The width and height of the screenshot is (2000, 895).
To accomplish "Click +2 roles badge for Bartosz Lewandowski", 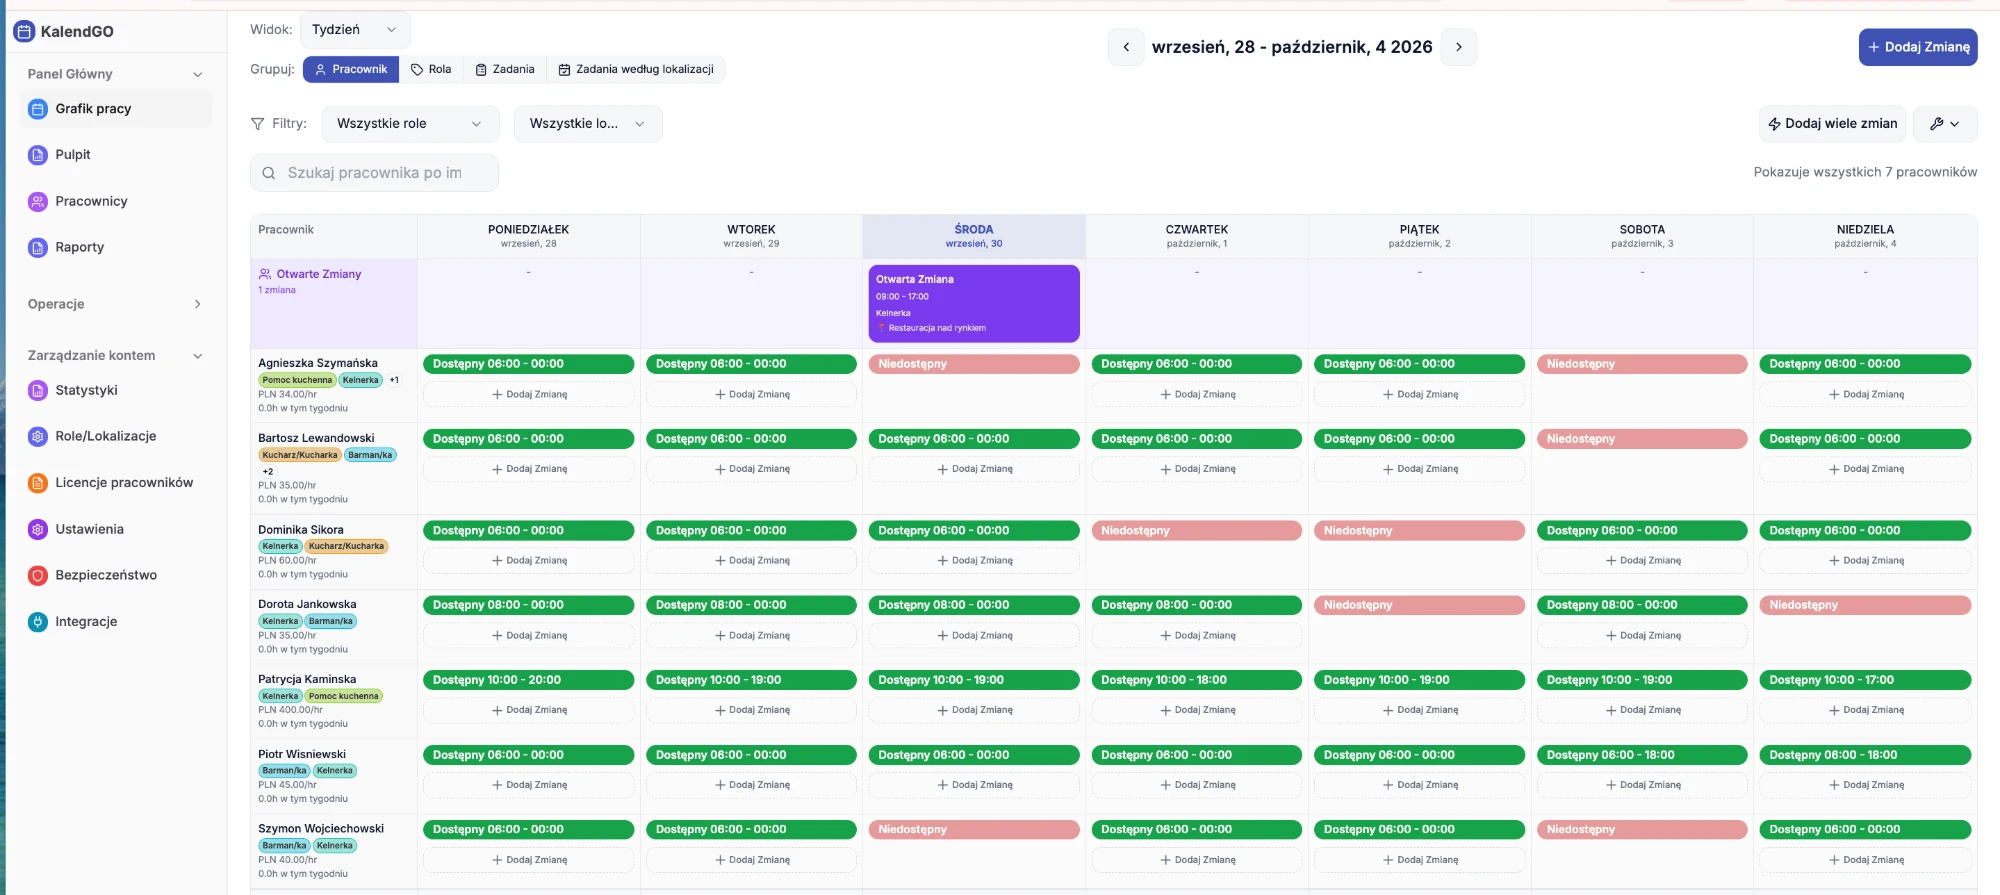I will coord(267,471).
